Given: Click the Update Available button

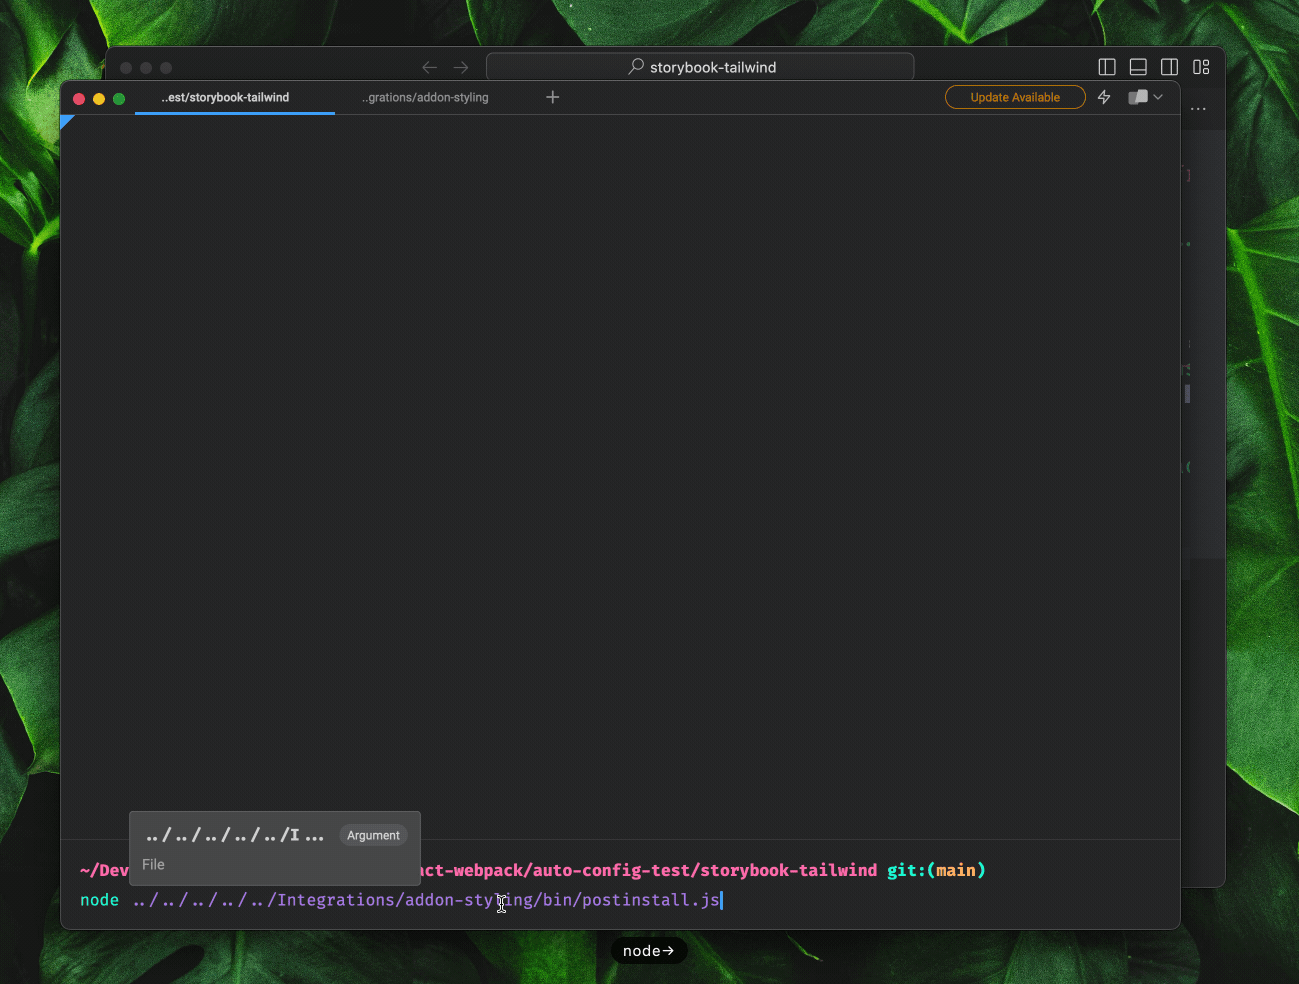Looking at the screenshot, I should pos(1015,97).
